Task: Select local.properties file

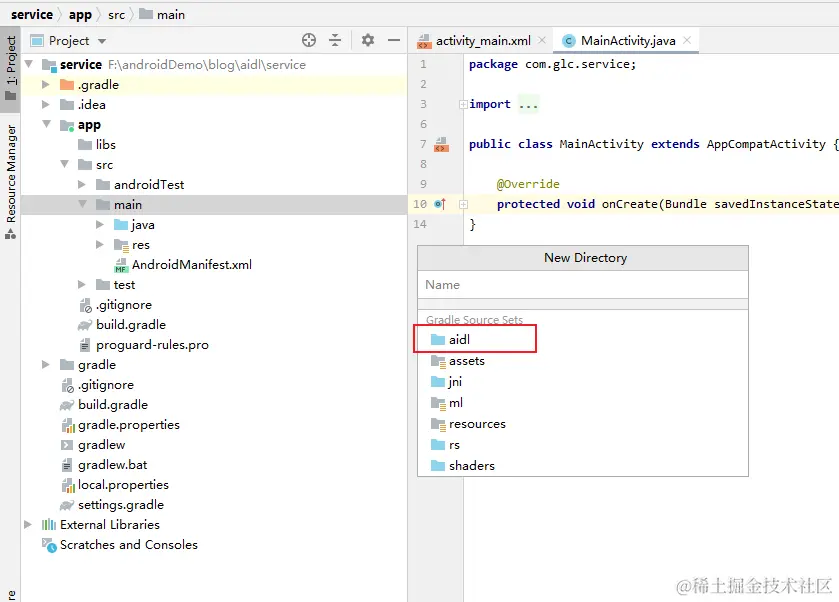Action: 123,485
